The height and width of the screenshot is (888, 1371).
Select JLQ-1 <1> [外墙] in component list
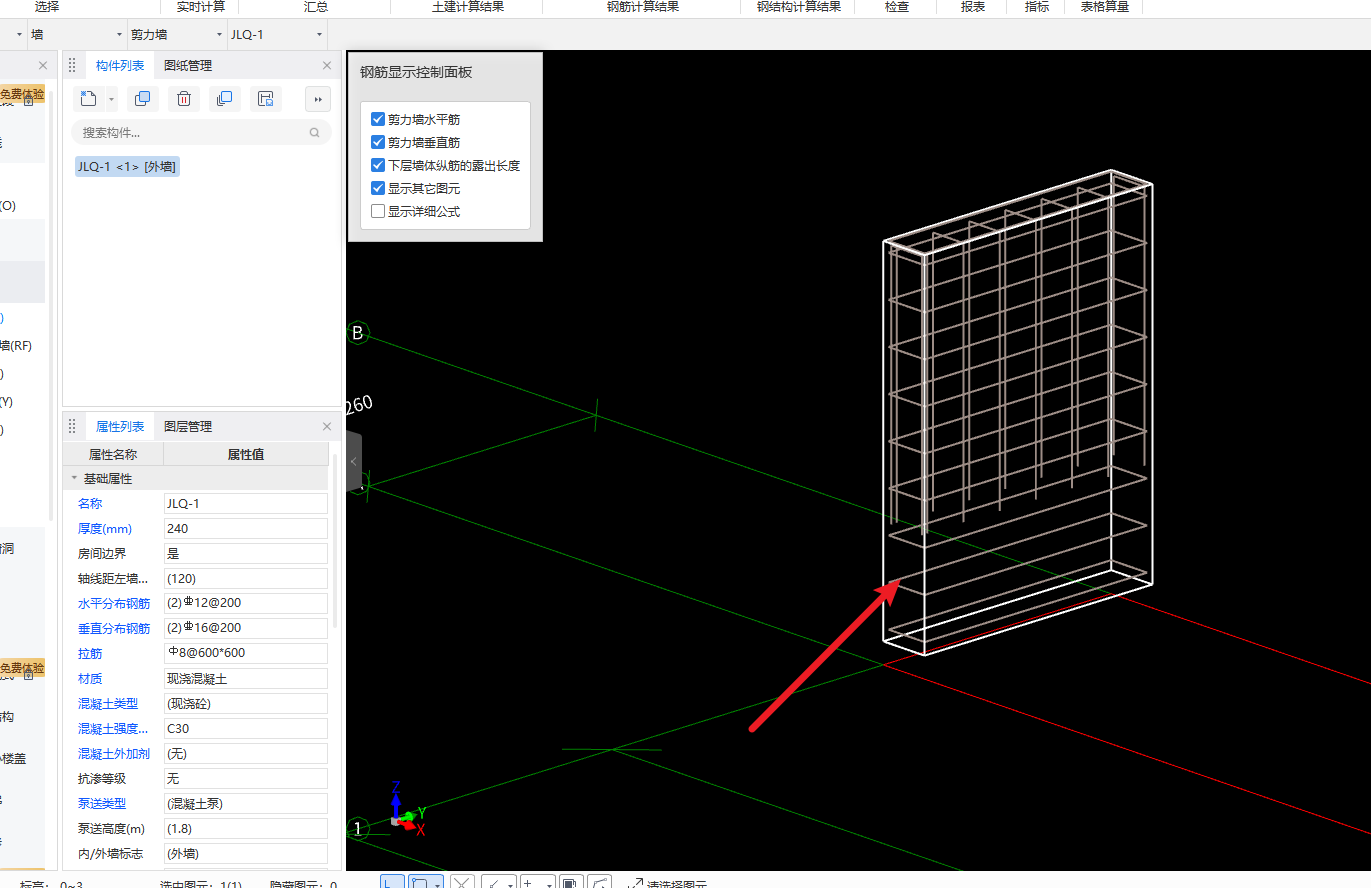point(127,167)
